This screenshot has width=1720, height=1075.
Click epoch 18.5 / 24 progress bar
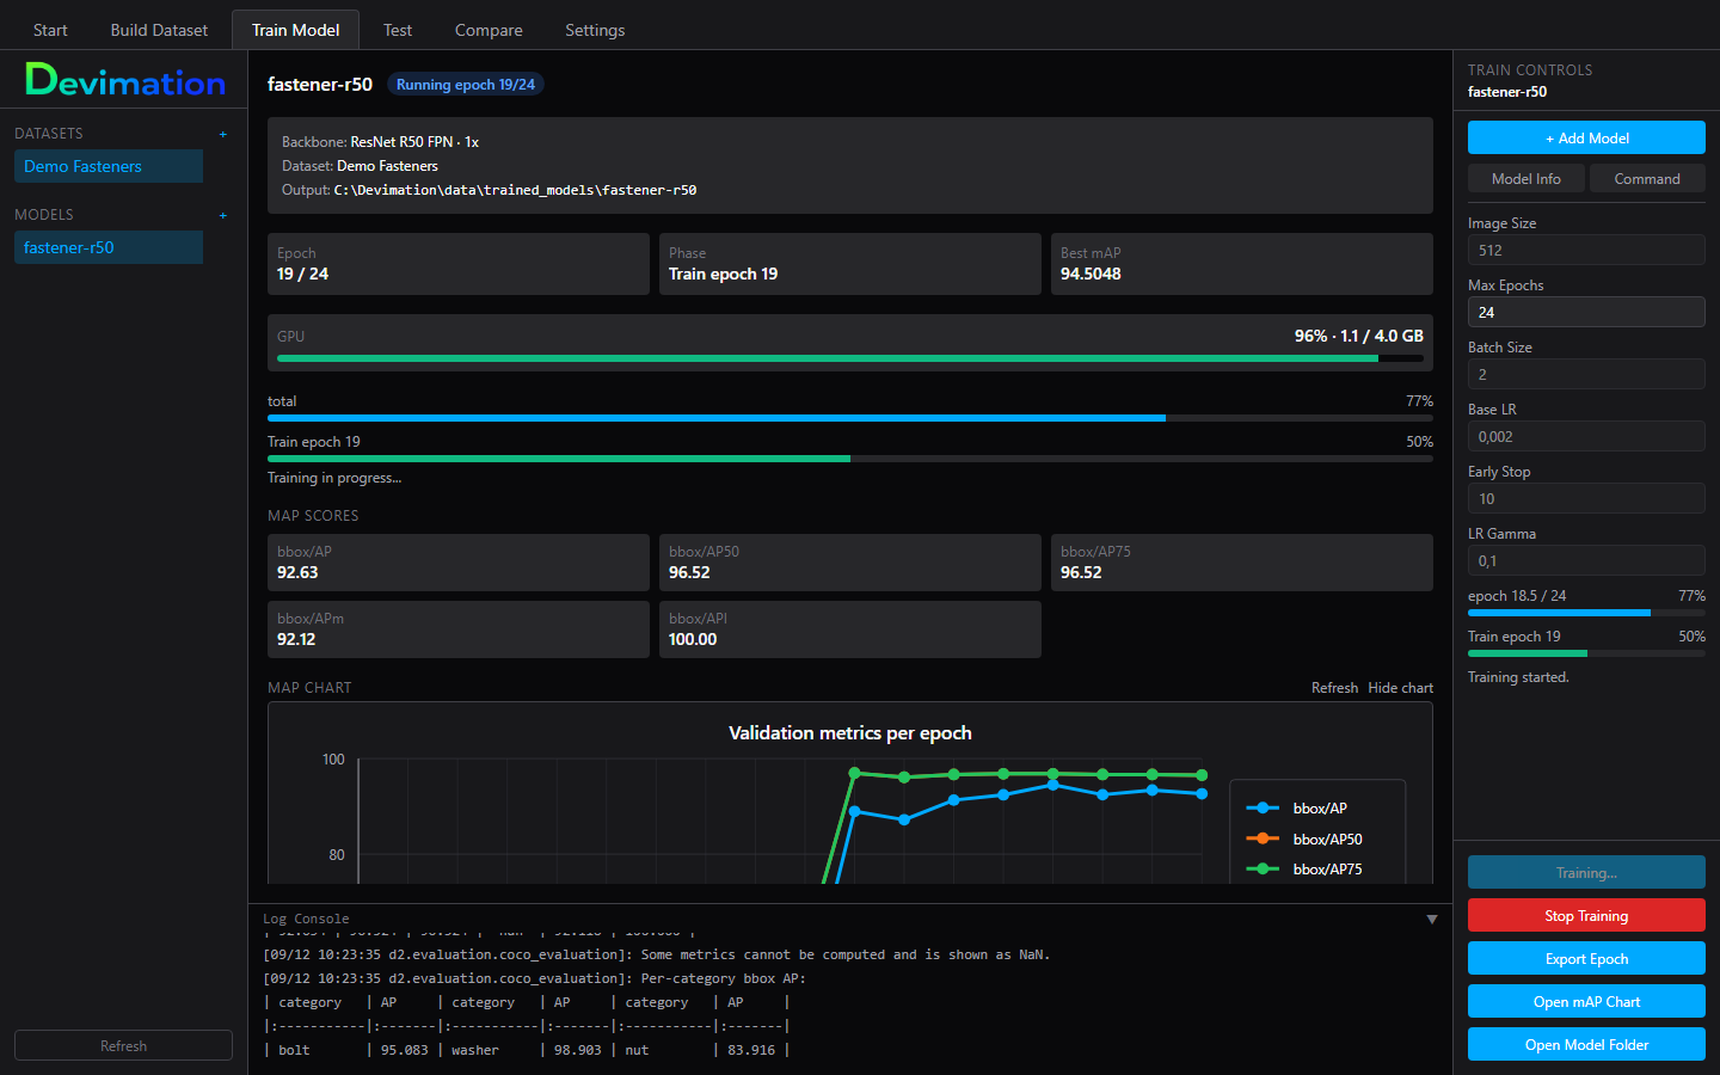point(1586,613)
